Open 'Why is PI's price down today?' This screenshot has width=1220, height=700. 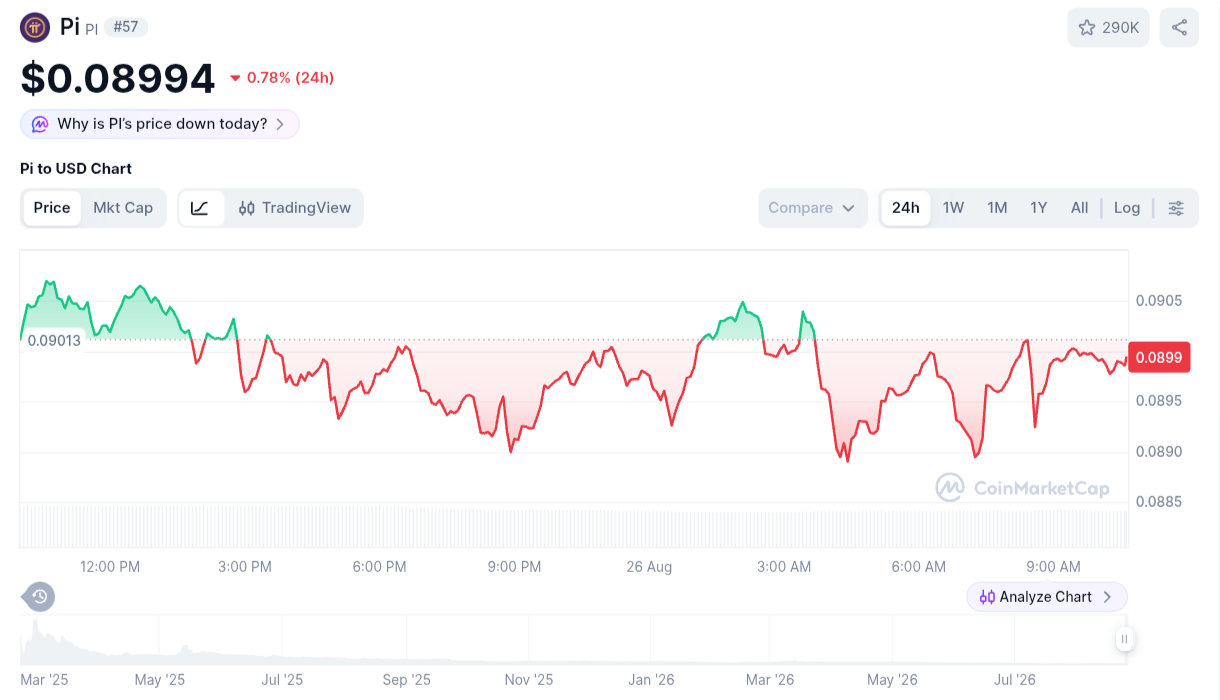pos(160,124)
